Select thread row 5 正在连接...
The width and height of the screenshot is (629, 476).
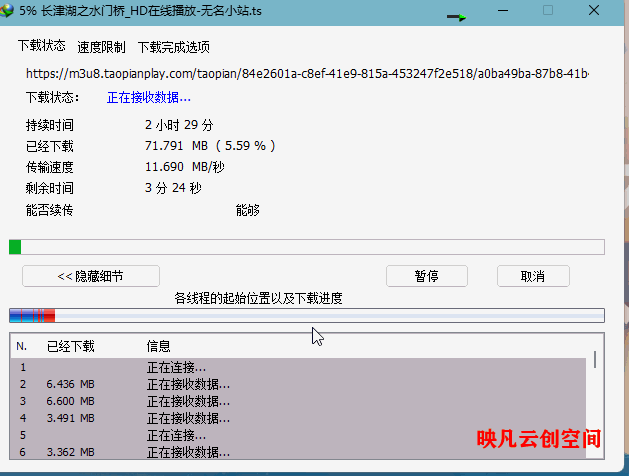click(298, 435)
